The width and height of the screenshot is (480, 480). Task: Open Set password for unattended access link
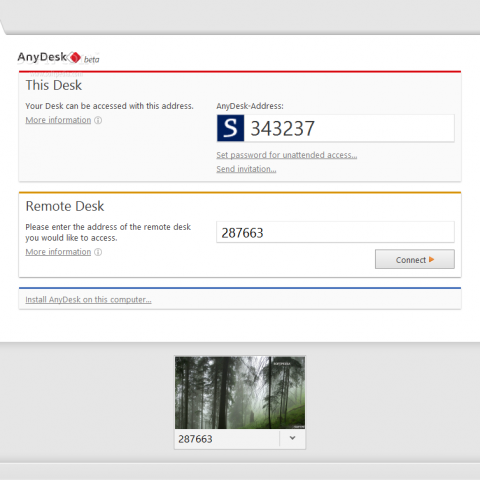pyautogui.click(x=287, y=155)
